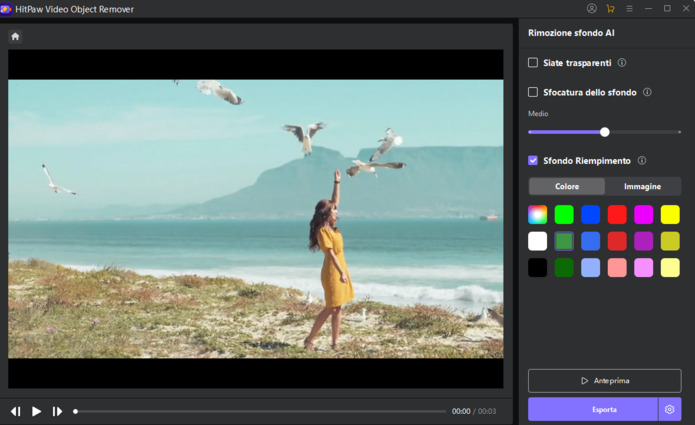Viewport: 695px width, 425px height.
Task: Open the shopping cart icon
Action: pos(610,9)
